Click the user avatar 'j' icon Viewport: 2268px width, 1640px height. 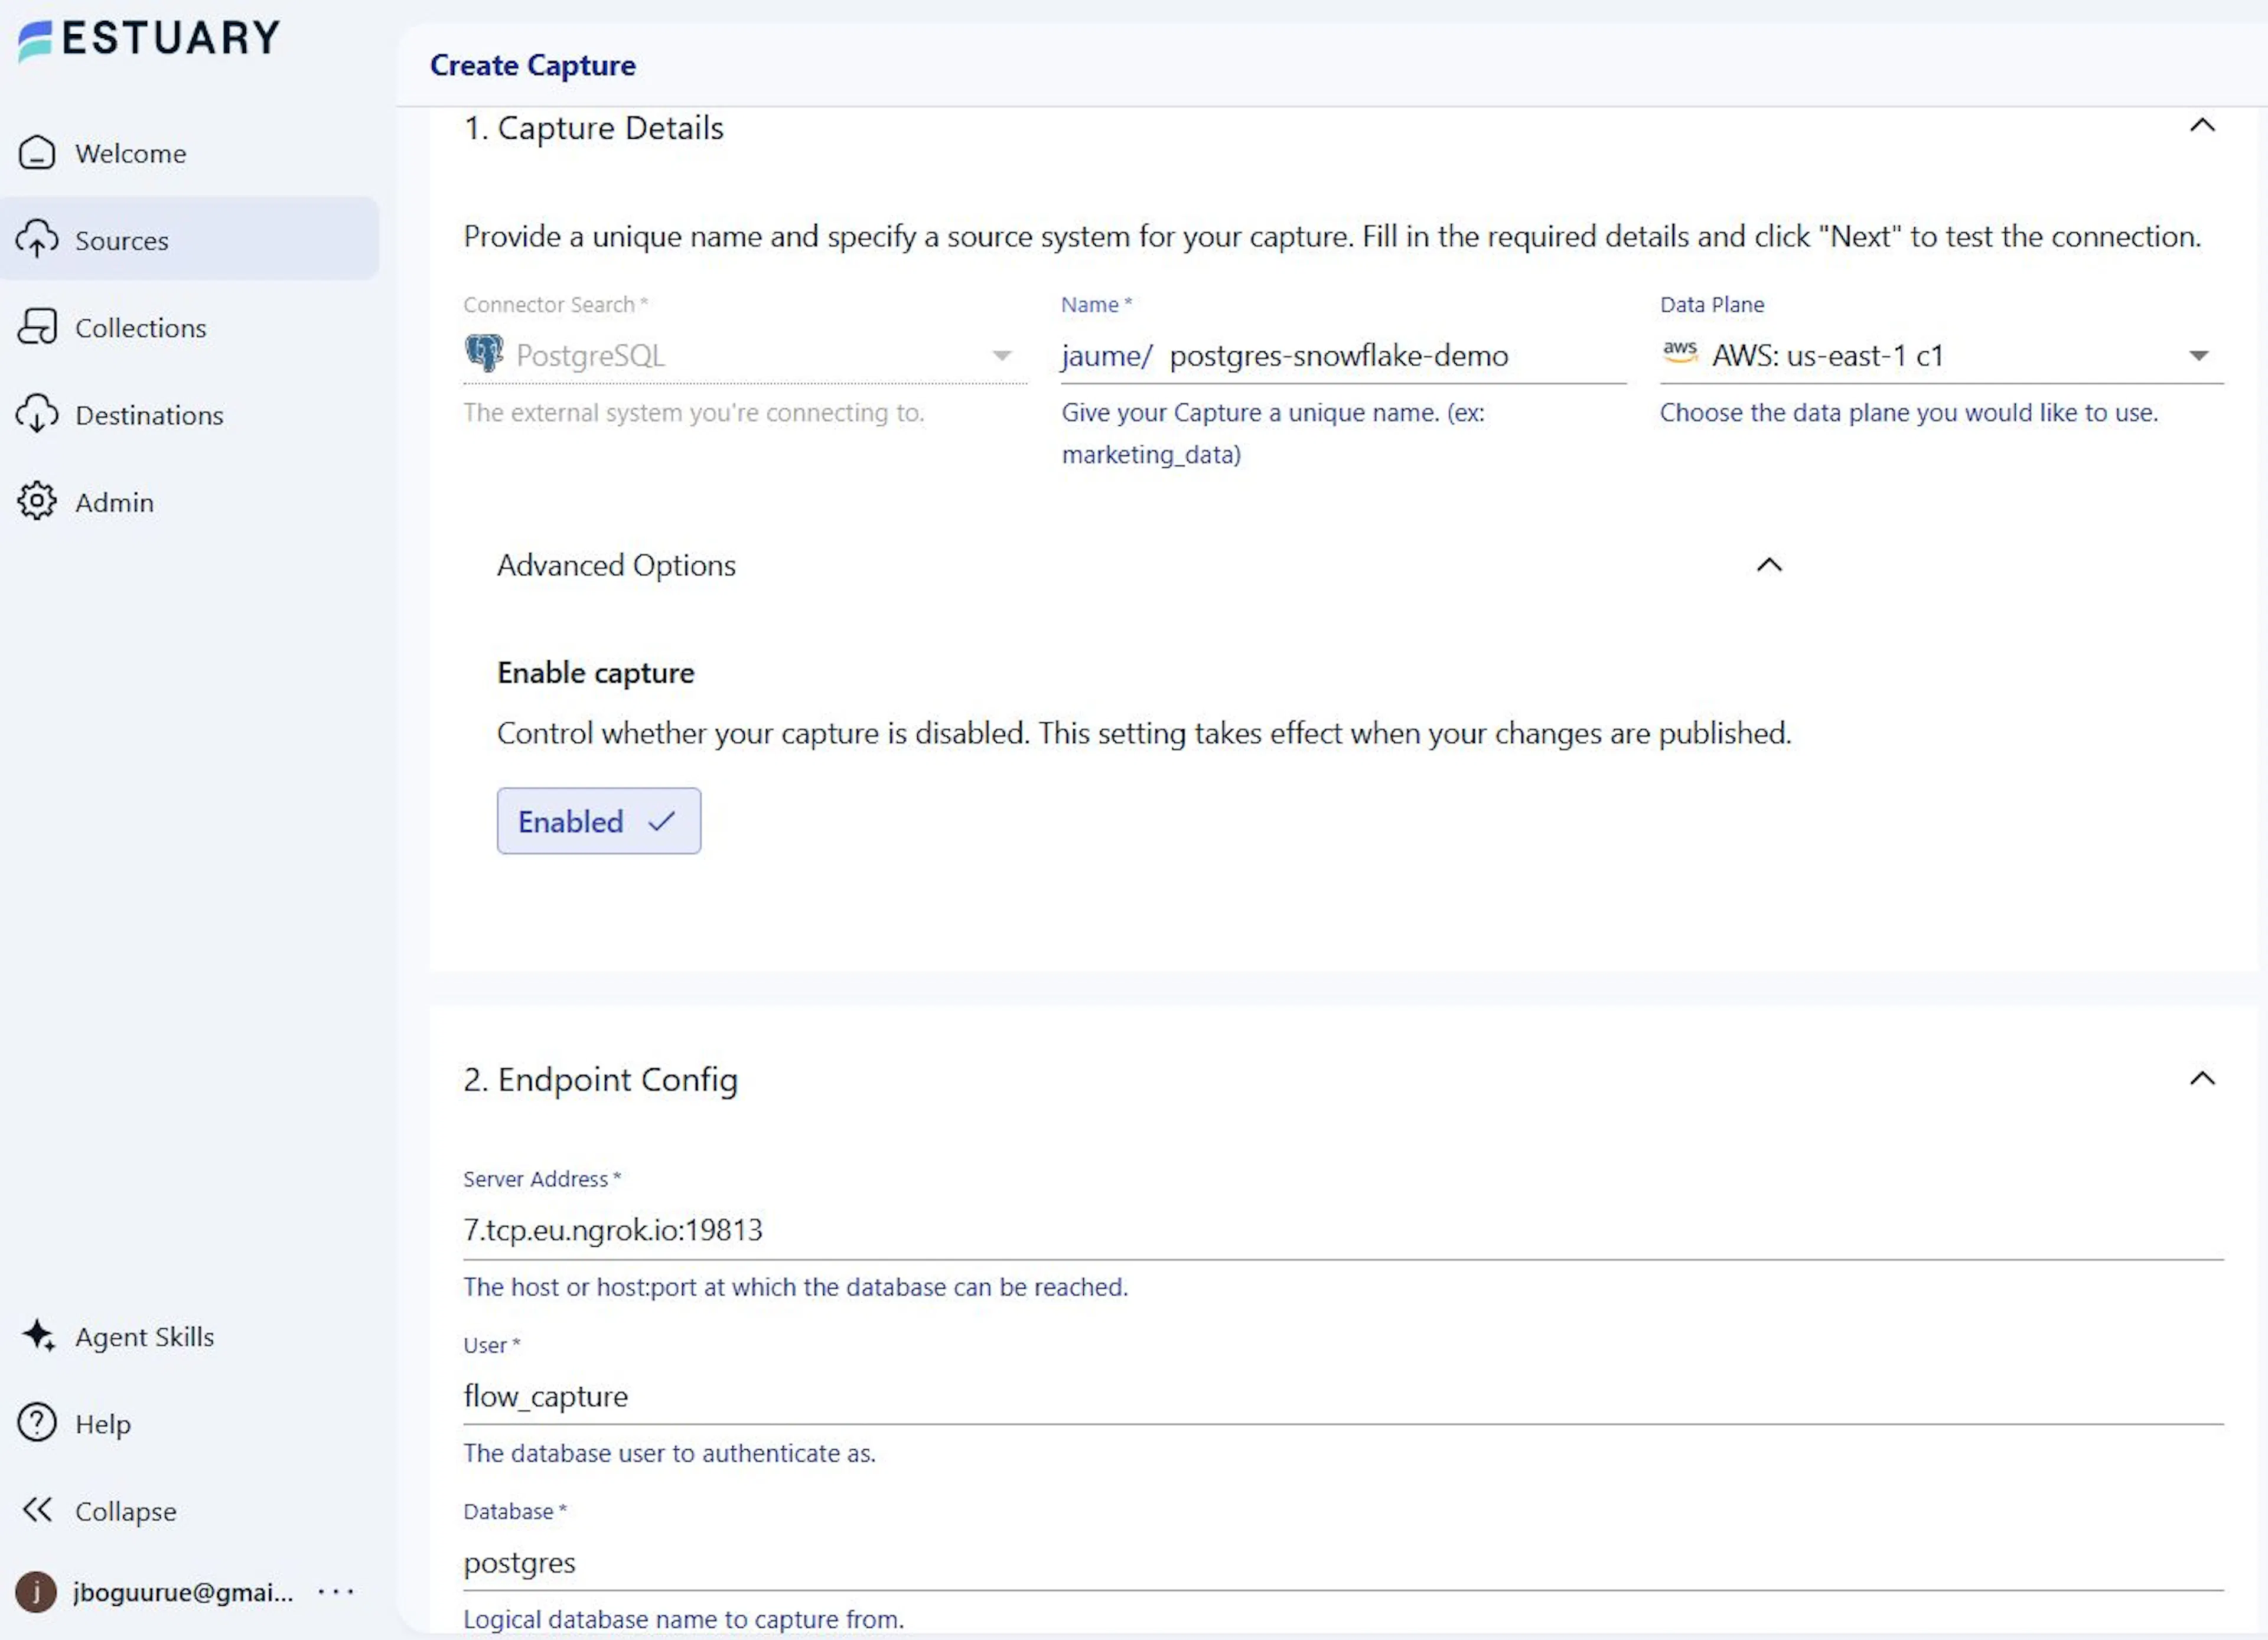[x=36, y=1592]
